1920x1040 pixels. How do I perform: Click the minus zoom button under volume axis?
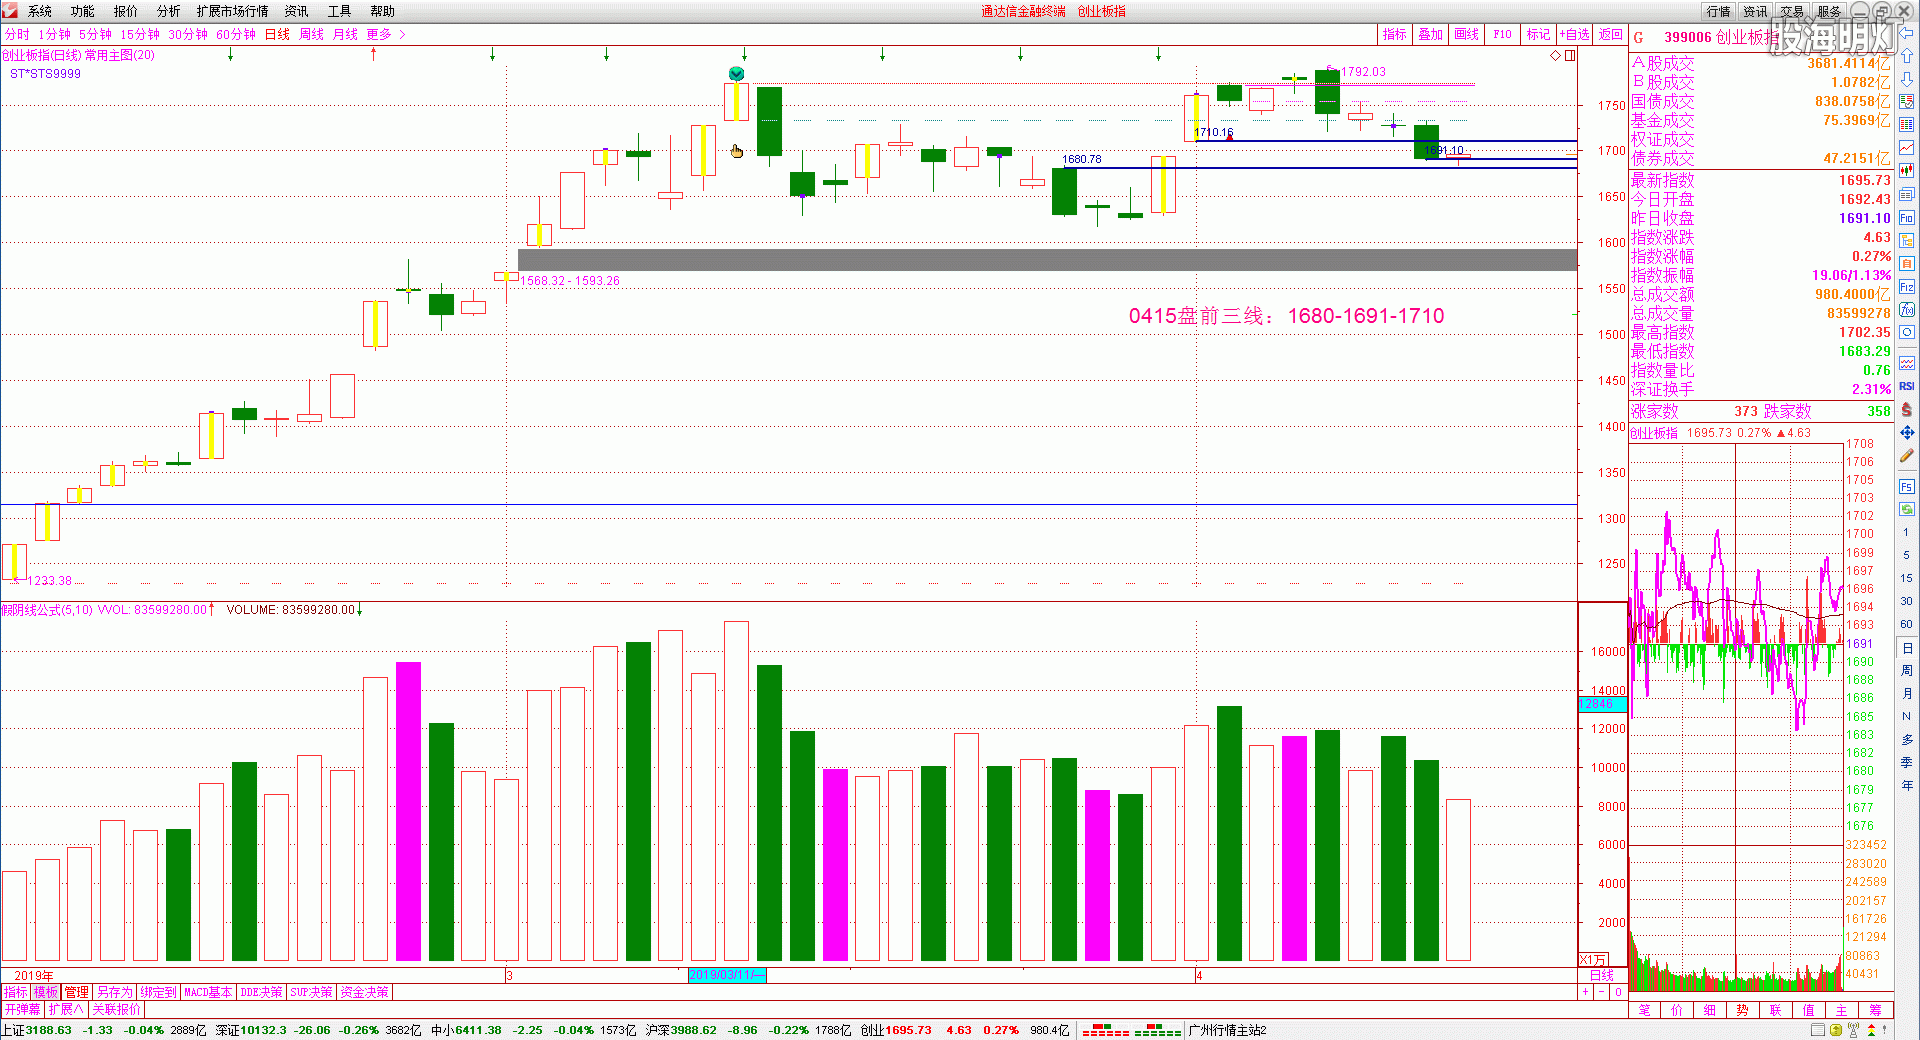(x=1602, y=992)
